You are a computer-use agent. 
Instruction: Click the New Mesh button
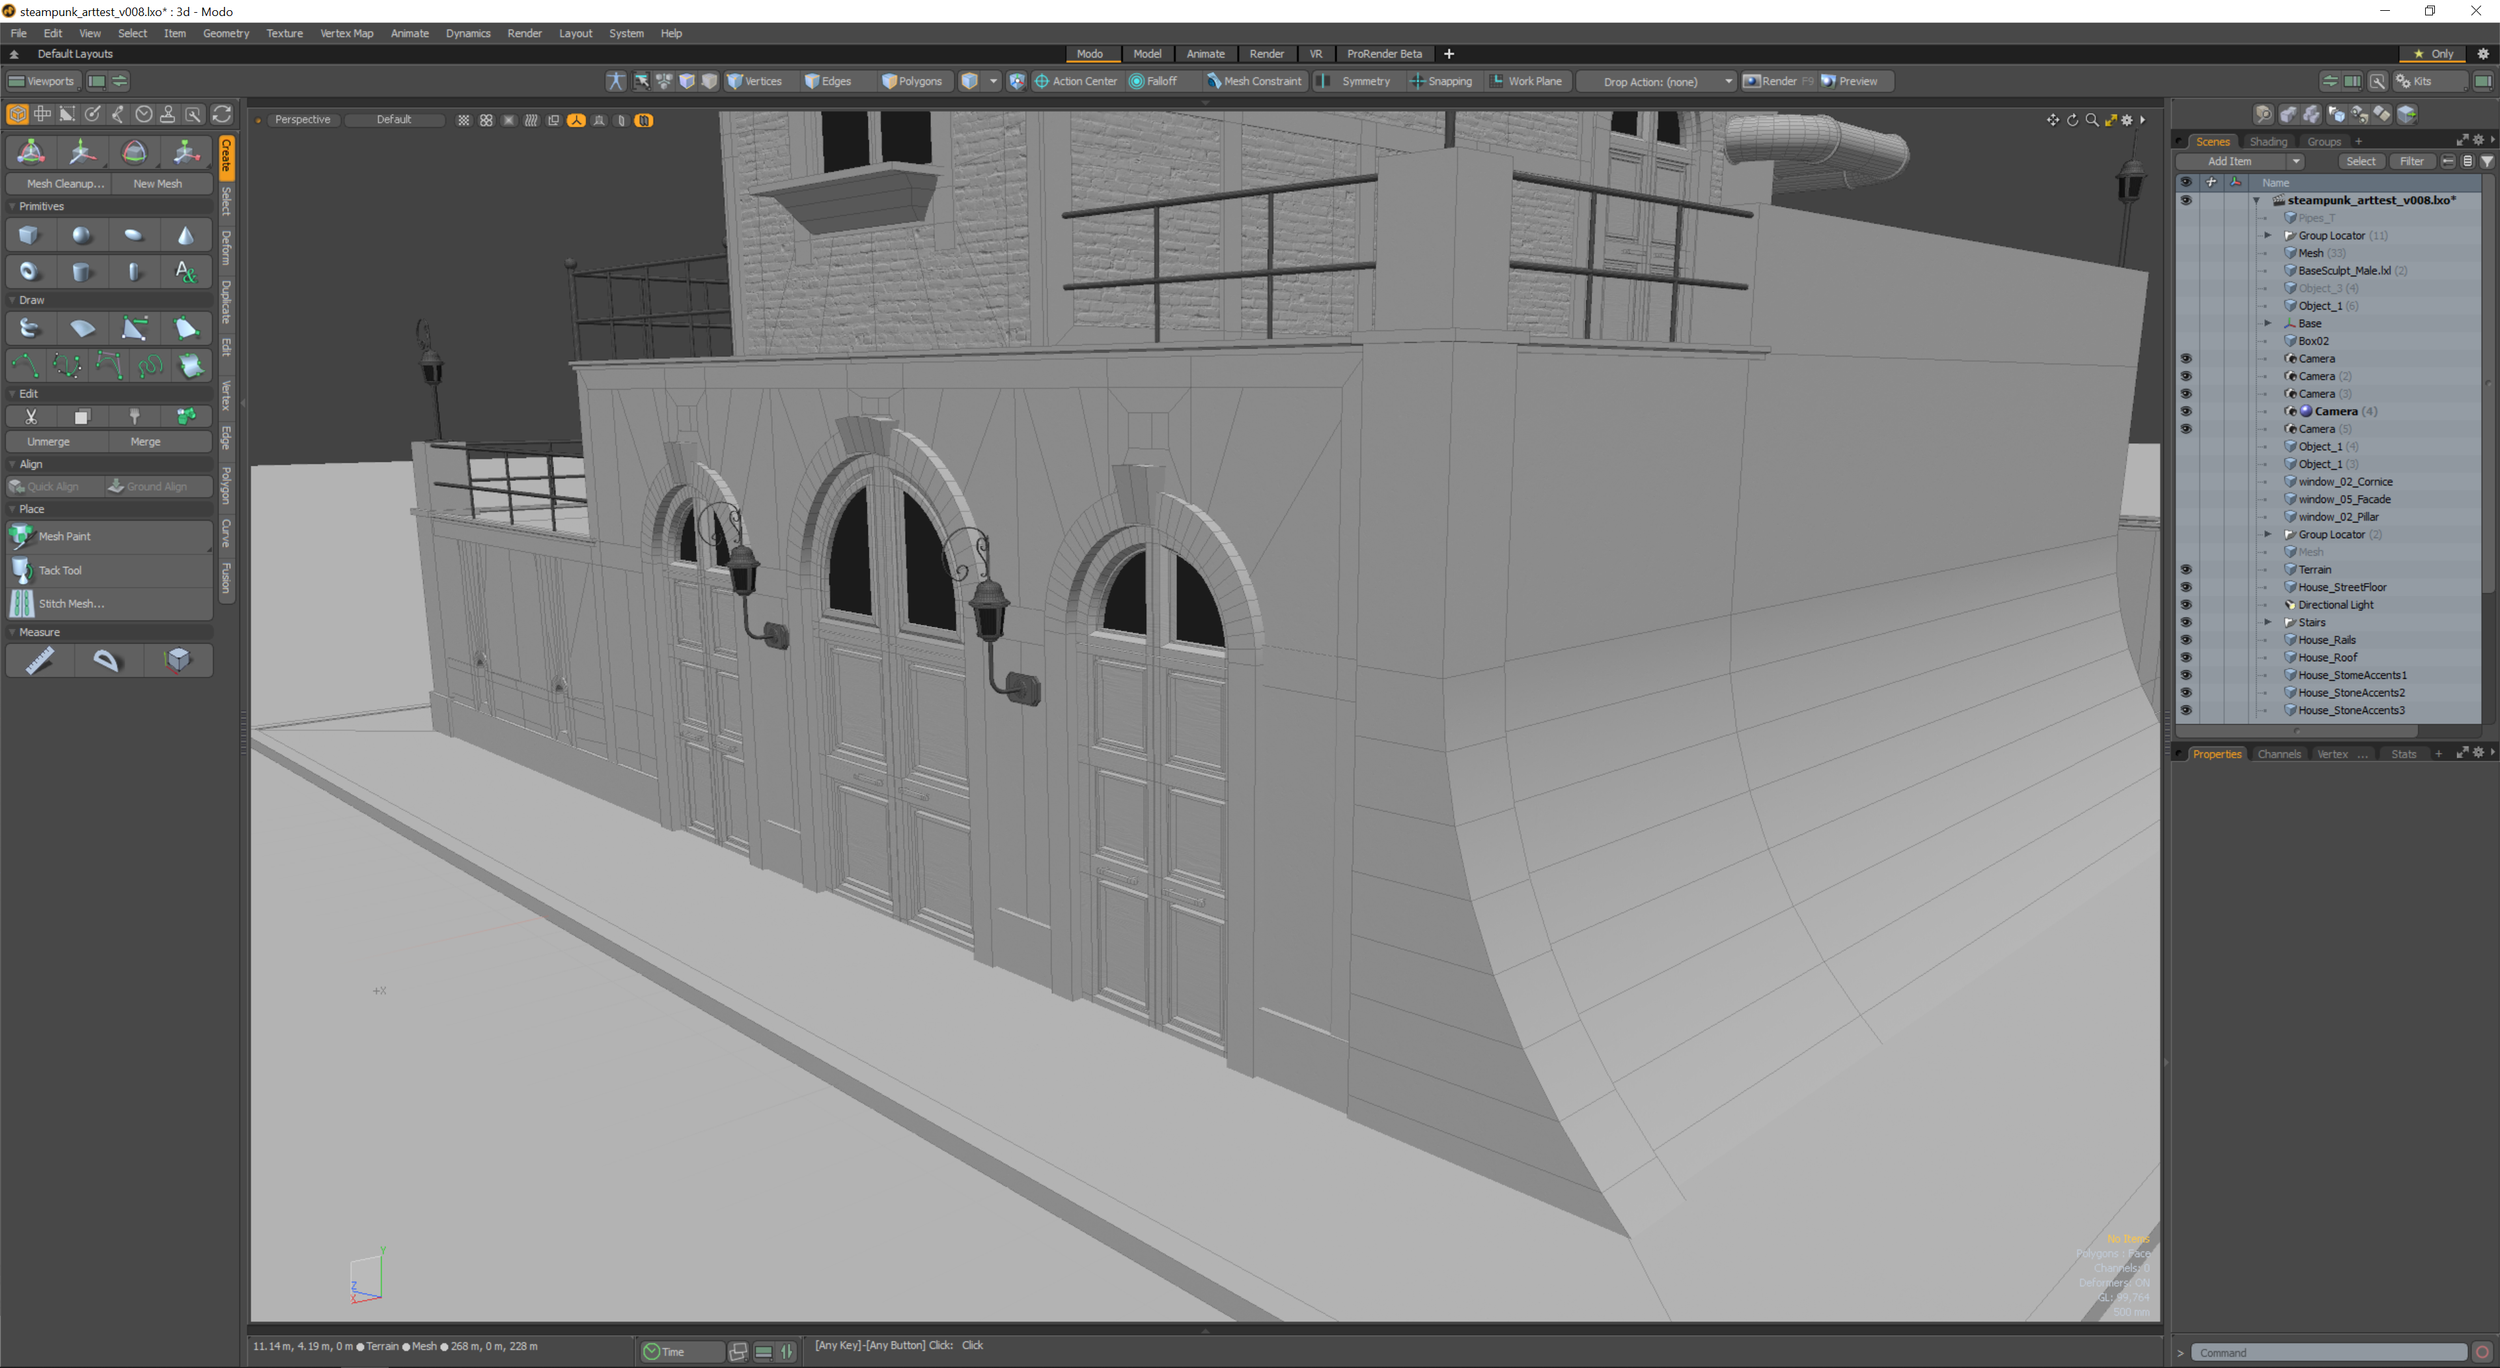click(158, 183)
